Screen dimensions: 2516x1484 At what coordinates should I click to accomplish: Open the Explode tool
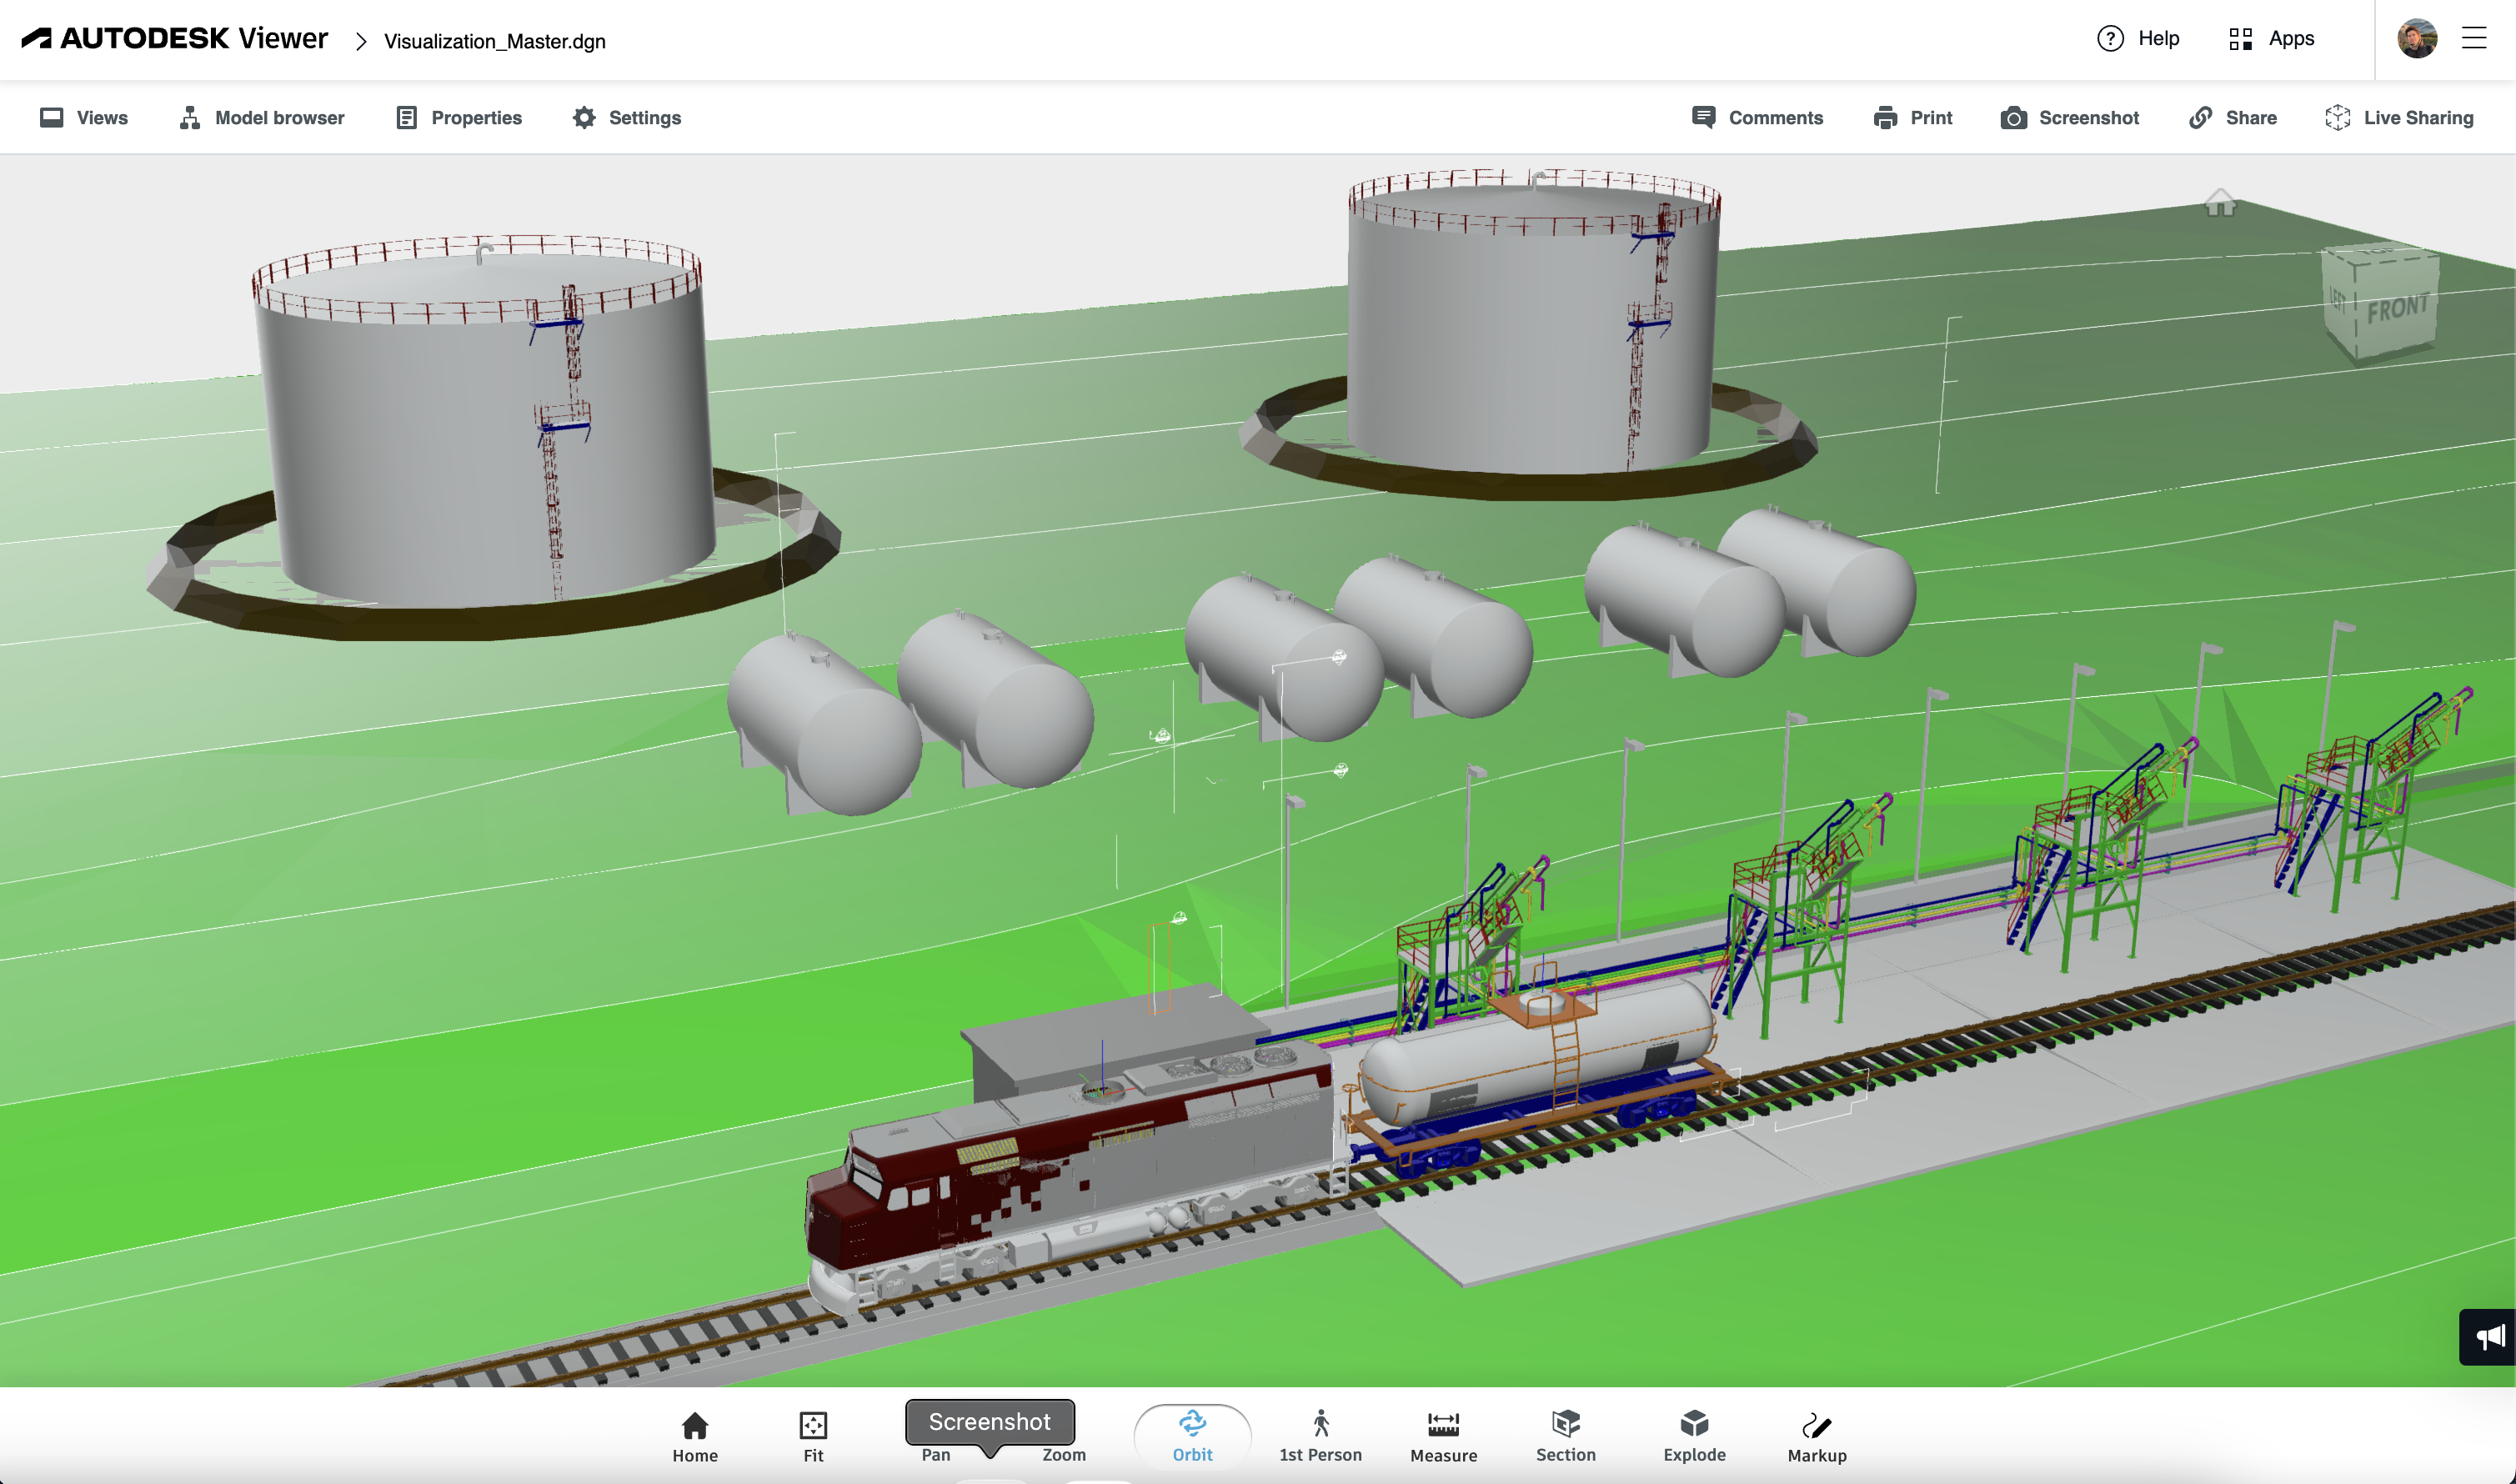click(x=1694, y=1437)
